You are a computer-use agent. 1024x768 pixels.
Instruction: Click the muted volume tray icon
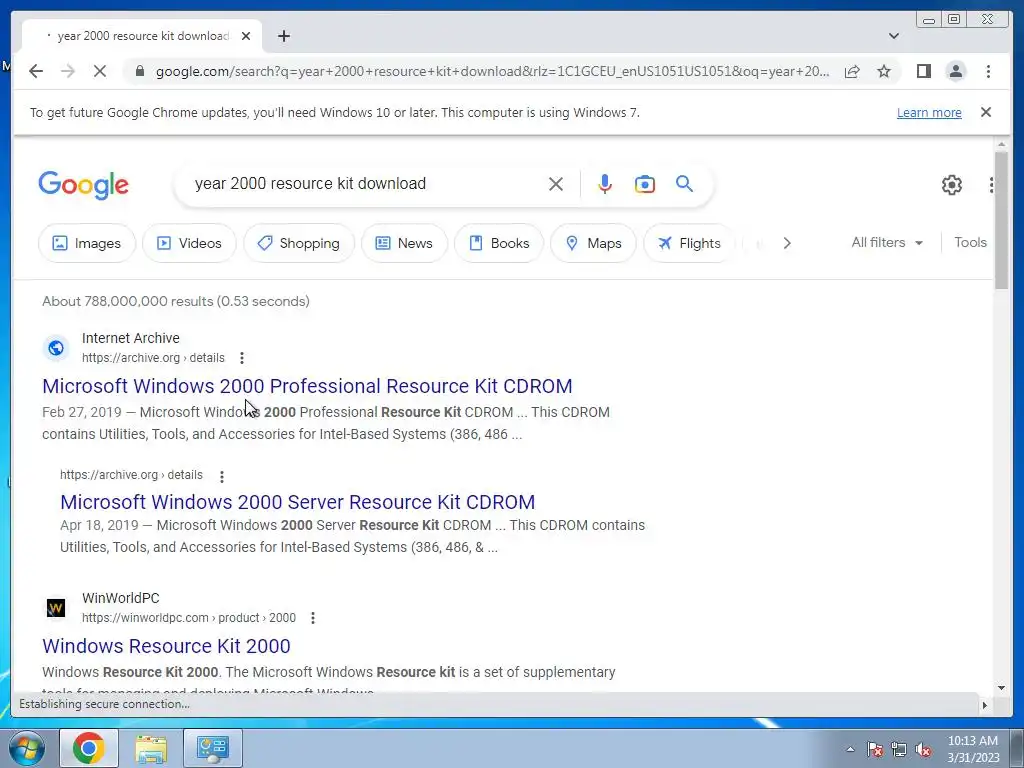[923, 749]
